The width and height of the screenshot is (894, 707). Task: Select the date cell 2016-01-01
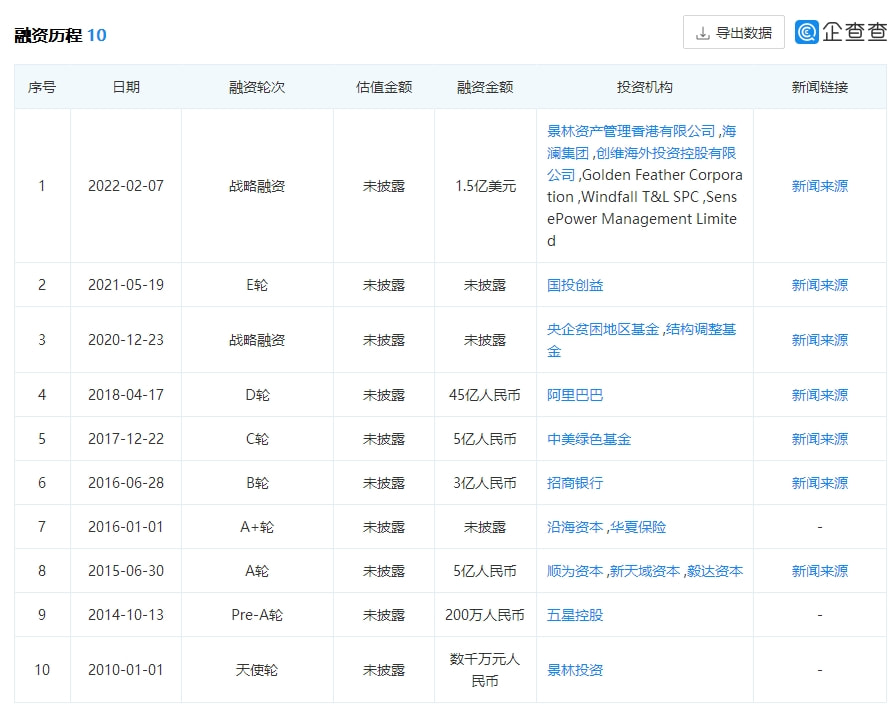(126, 527)
